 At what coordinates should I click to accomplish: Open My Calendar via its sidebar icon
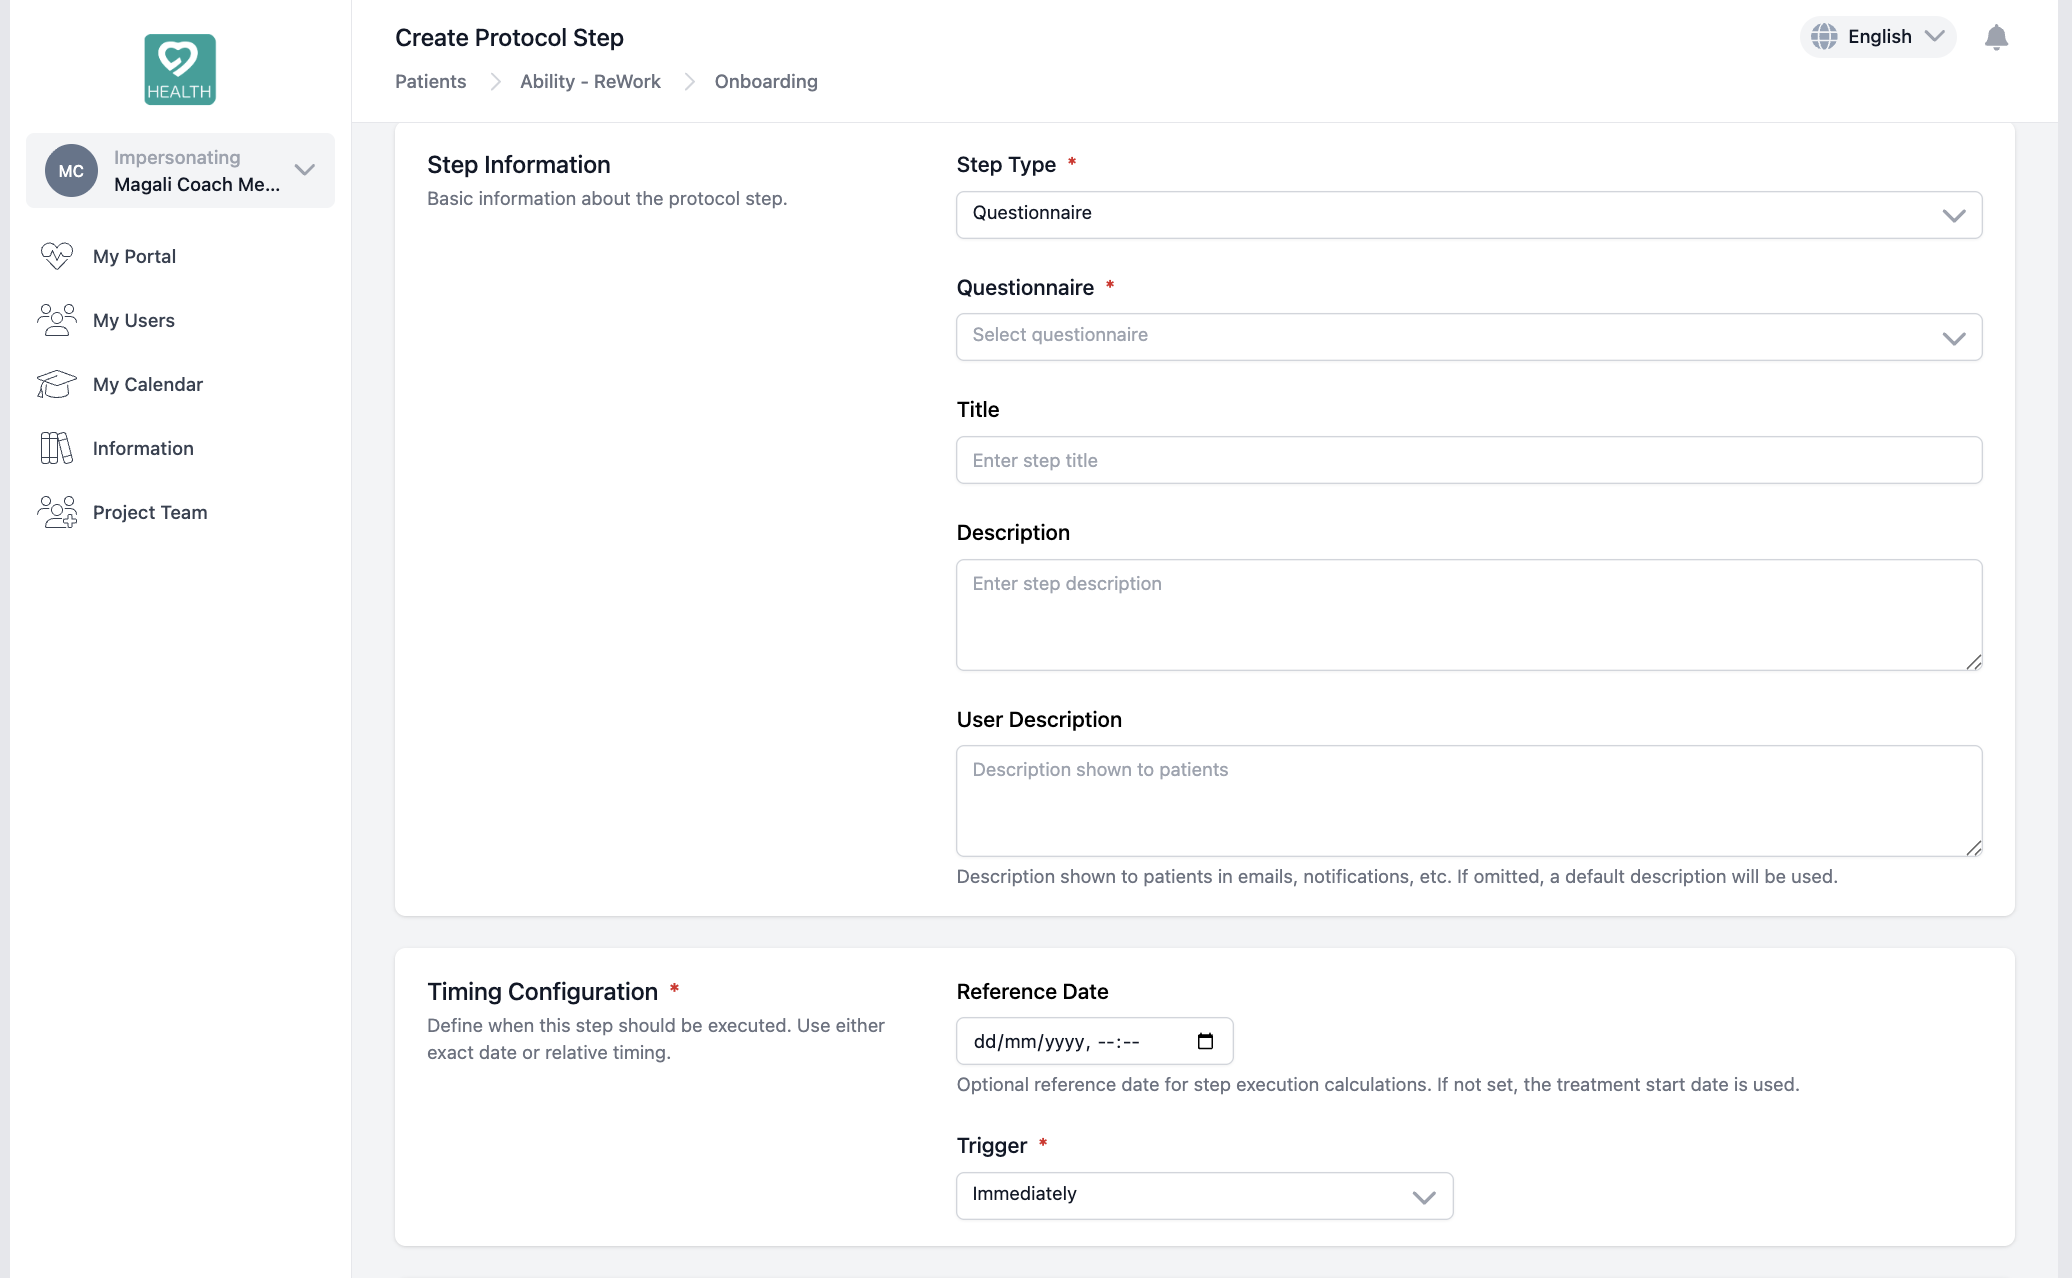coord(57,384)
